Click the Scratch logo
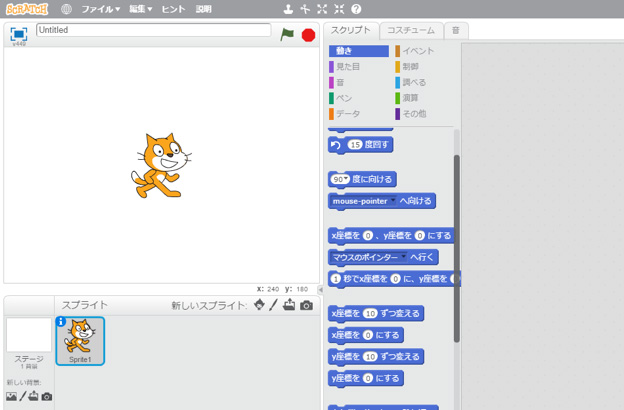 click(27, 9)
